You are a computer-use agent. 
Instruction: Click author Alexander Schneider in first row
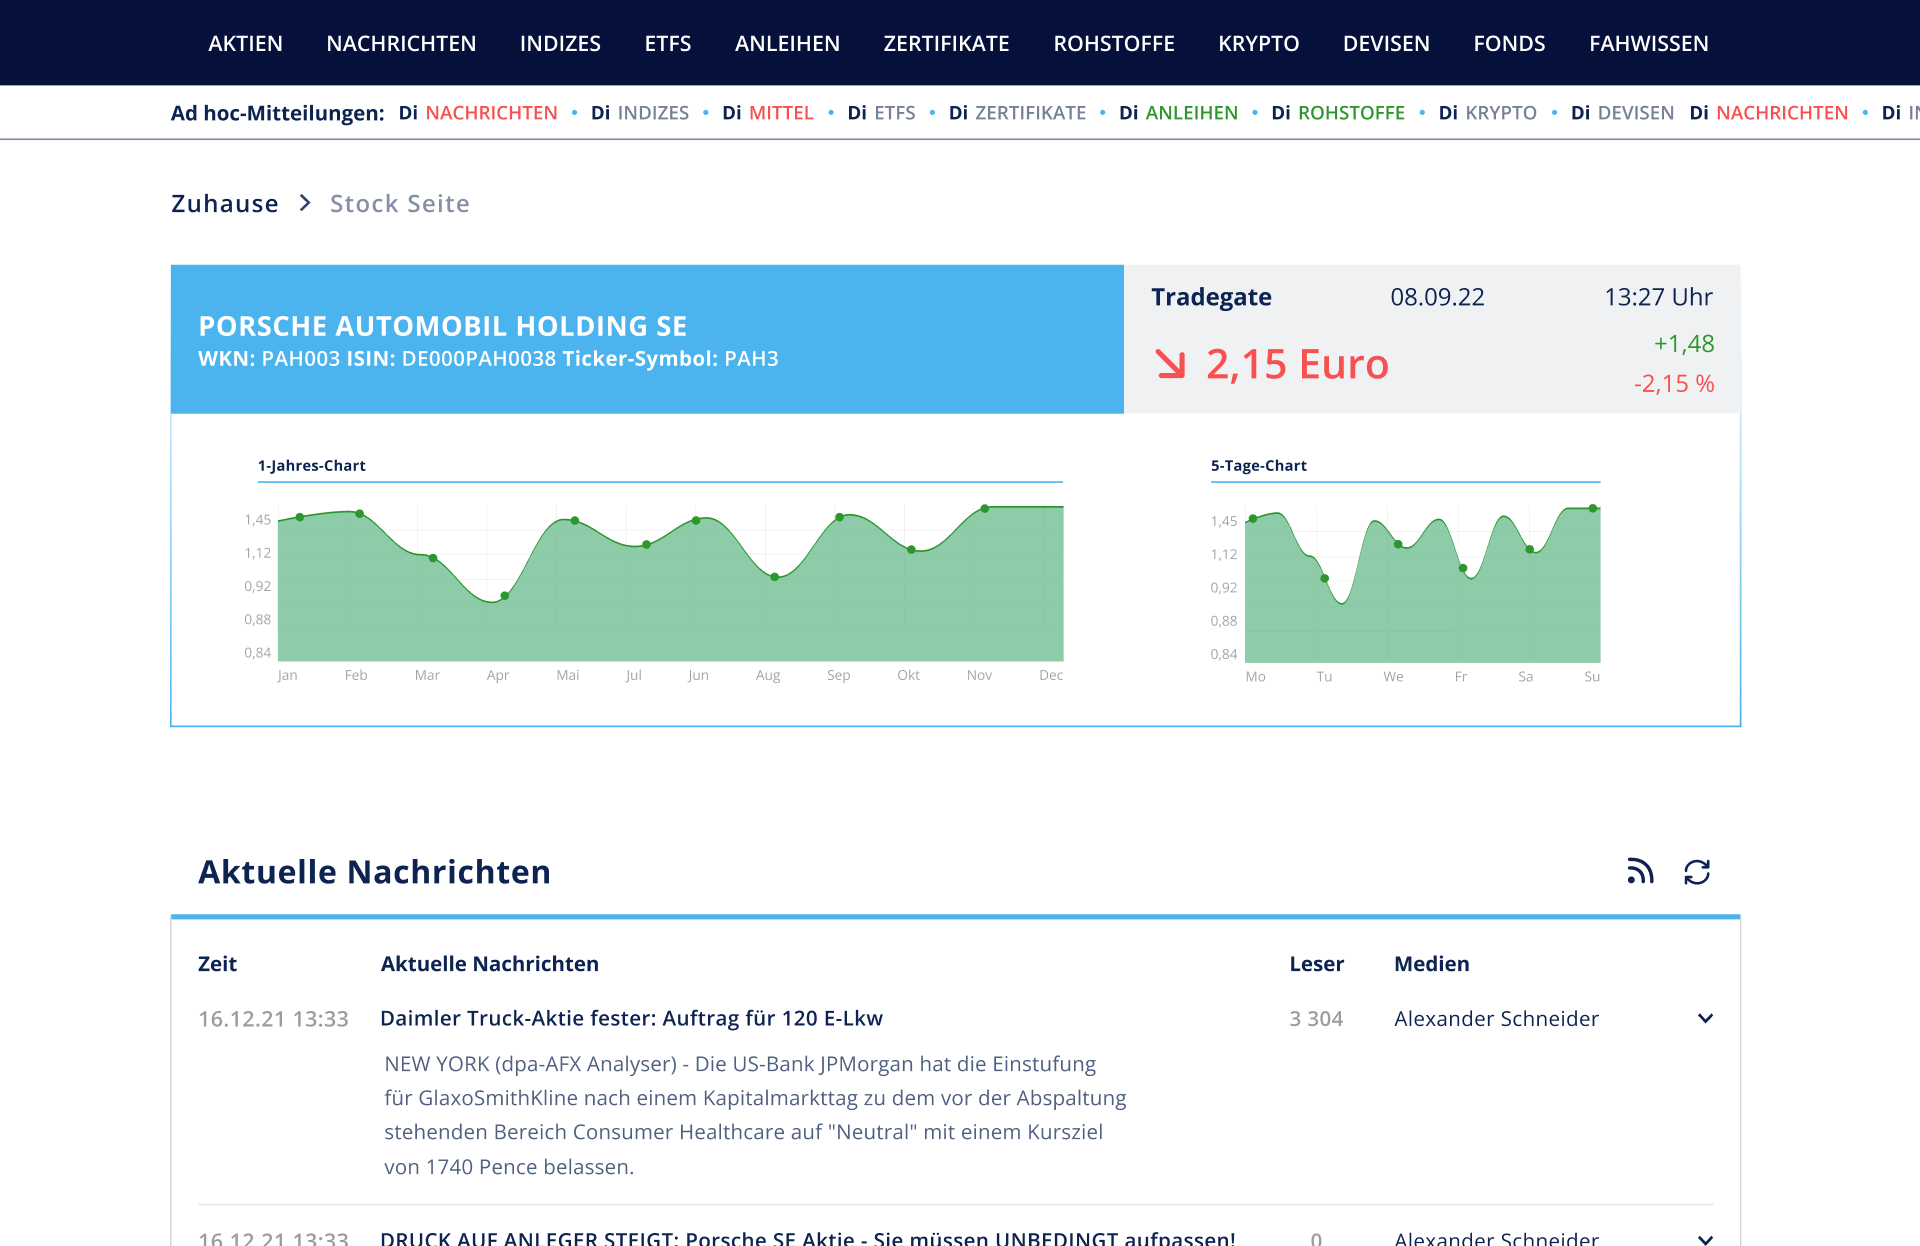(x=1496, y=1018)
